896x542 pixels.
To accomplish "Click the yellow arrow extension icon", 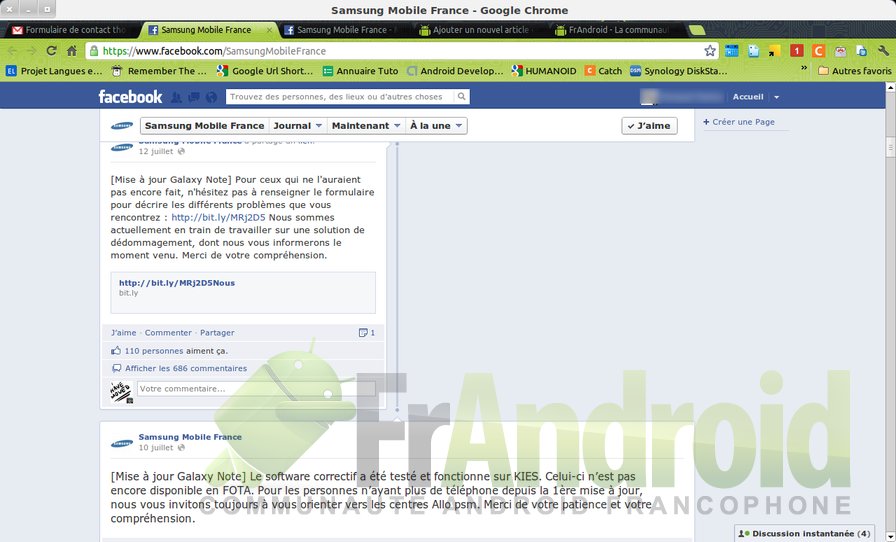I will point(775,51).
